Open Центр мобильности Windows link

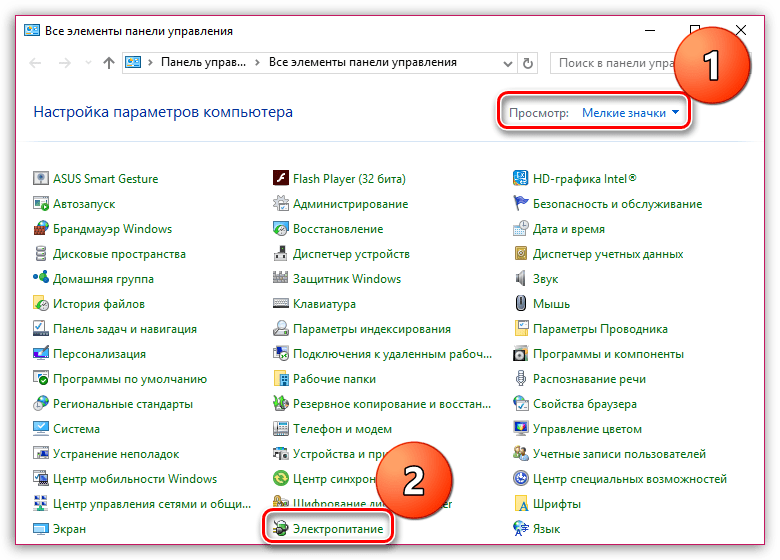tap(135, 479)
